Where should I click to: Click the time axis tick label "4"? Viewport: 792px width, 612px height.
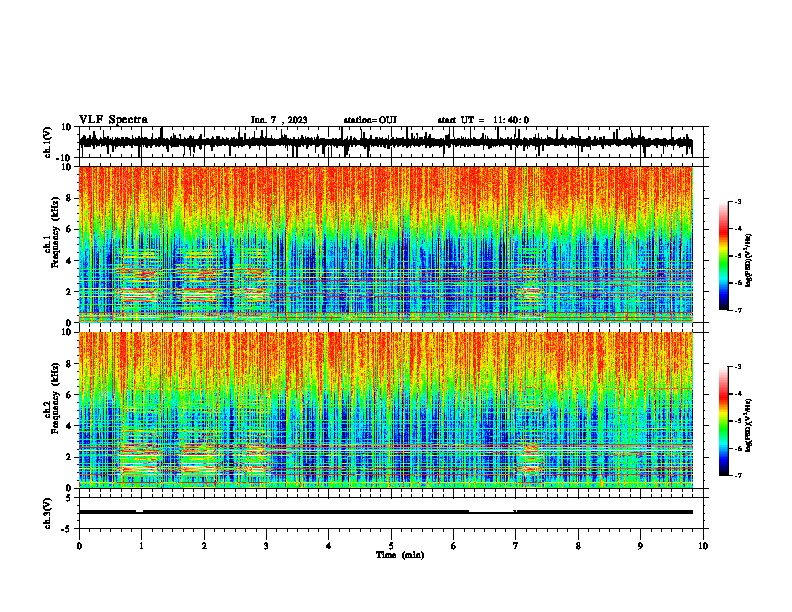(329, 546)
